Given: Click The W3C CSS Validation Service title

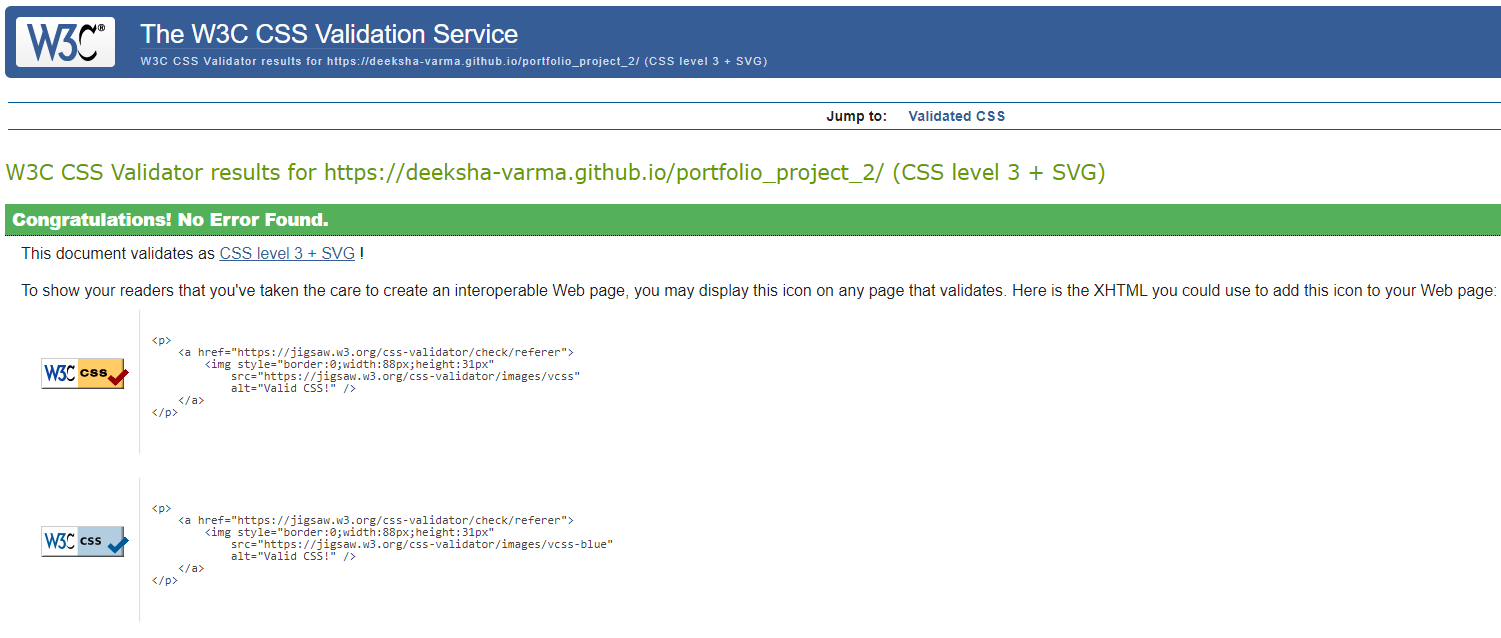Looking at the screenshot, I should (329, 34).
